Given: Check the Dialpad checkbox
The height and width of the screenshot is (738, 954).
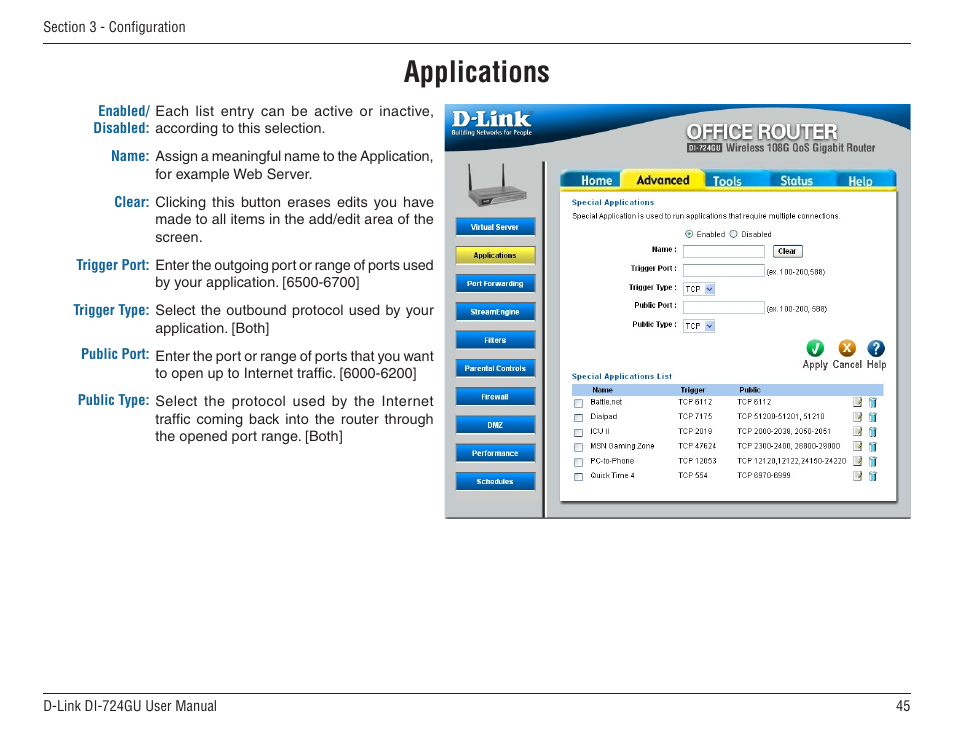Looking at the screenshot, I should [x=579, y=418].
